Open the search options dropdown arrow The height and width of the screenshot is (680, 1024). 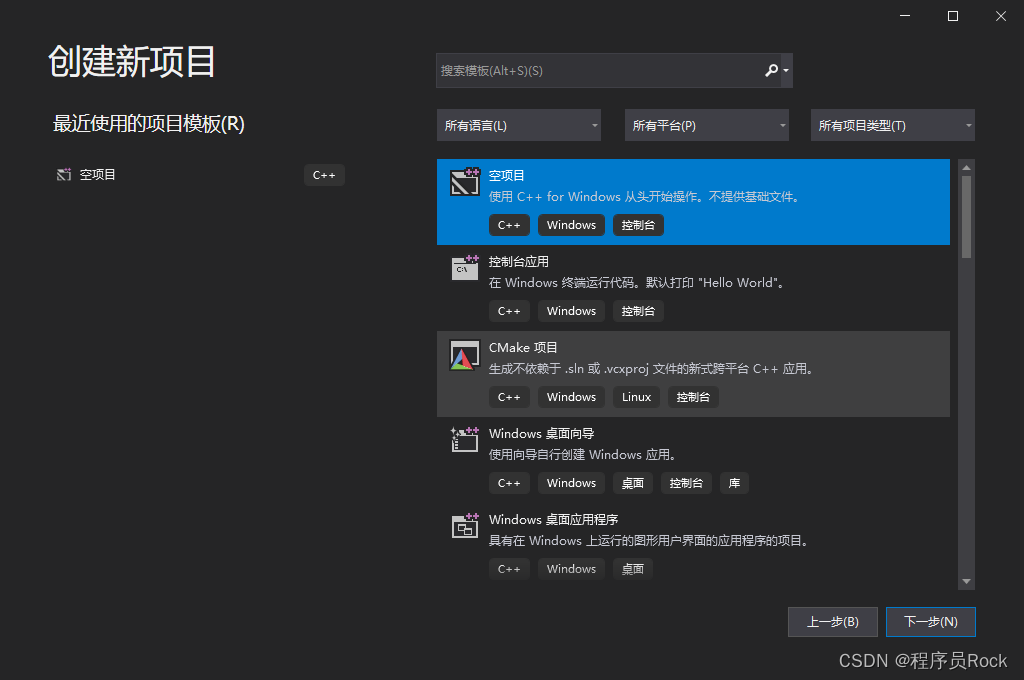pos(786,71)
